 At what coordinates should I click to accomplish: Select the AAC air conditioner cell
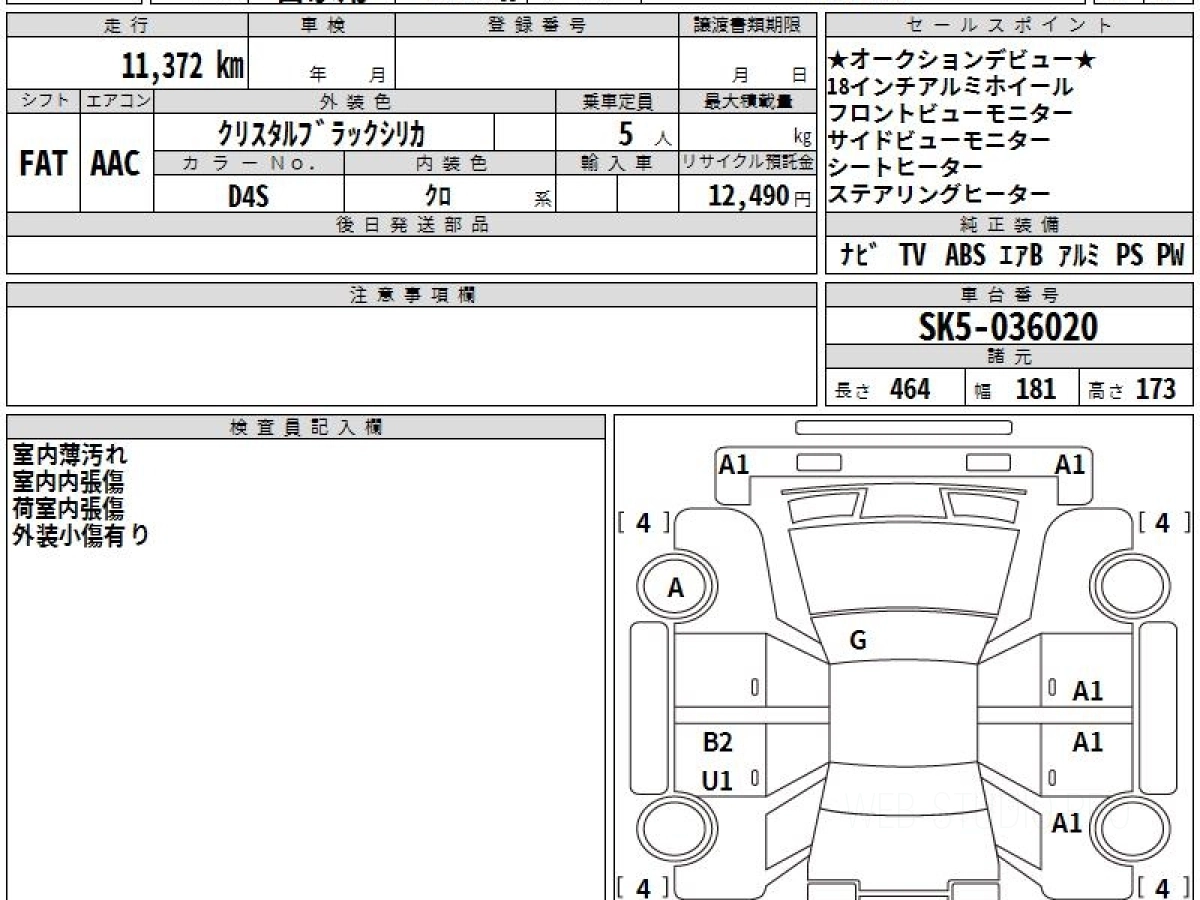pyautogui.click(x=116, y=164)
